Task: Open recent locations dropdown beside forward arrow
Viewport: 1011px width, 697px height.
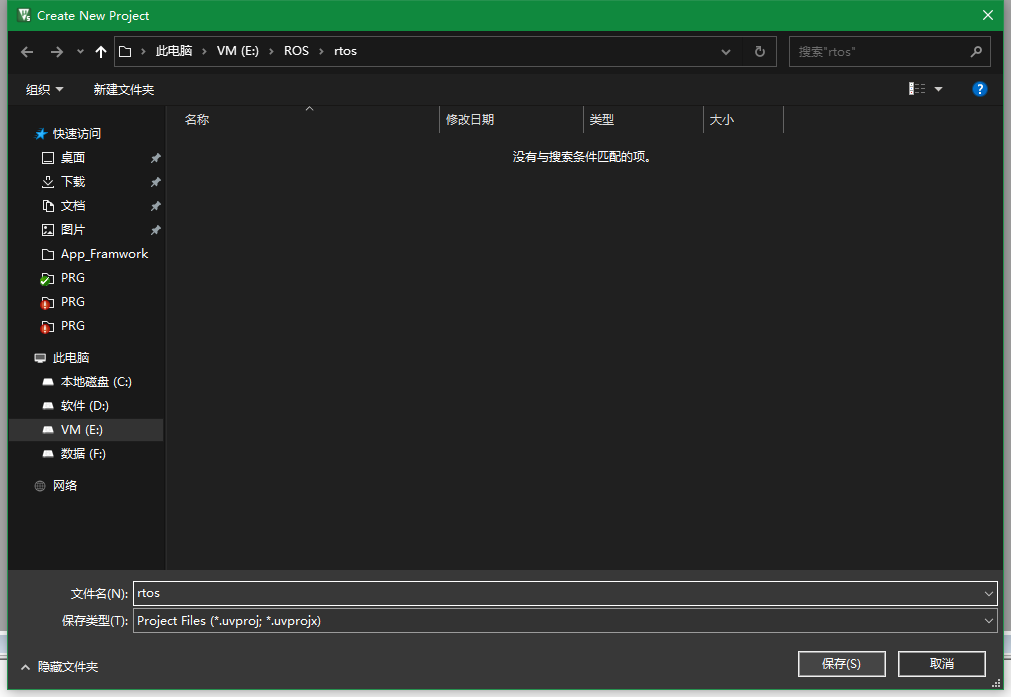Action: pos(80,52)
